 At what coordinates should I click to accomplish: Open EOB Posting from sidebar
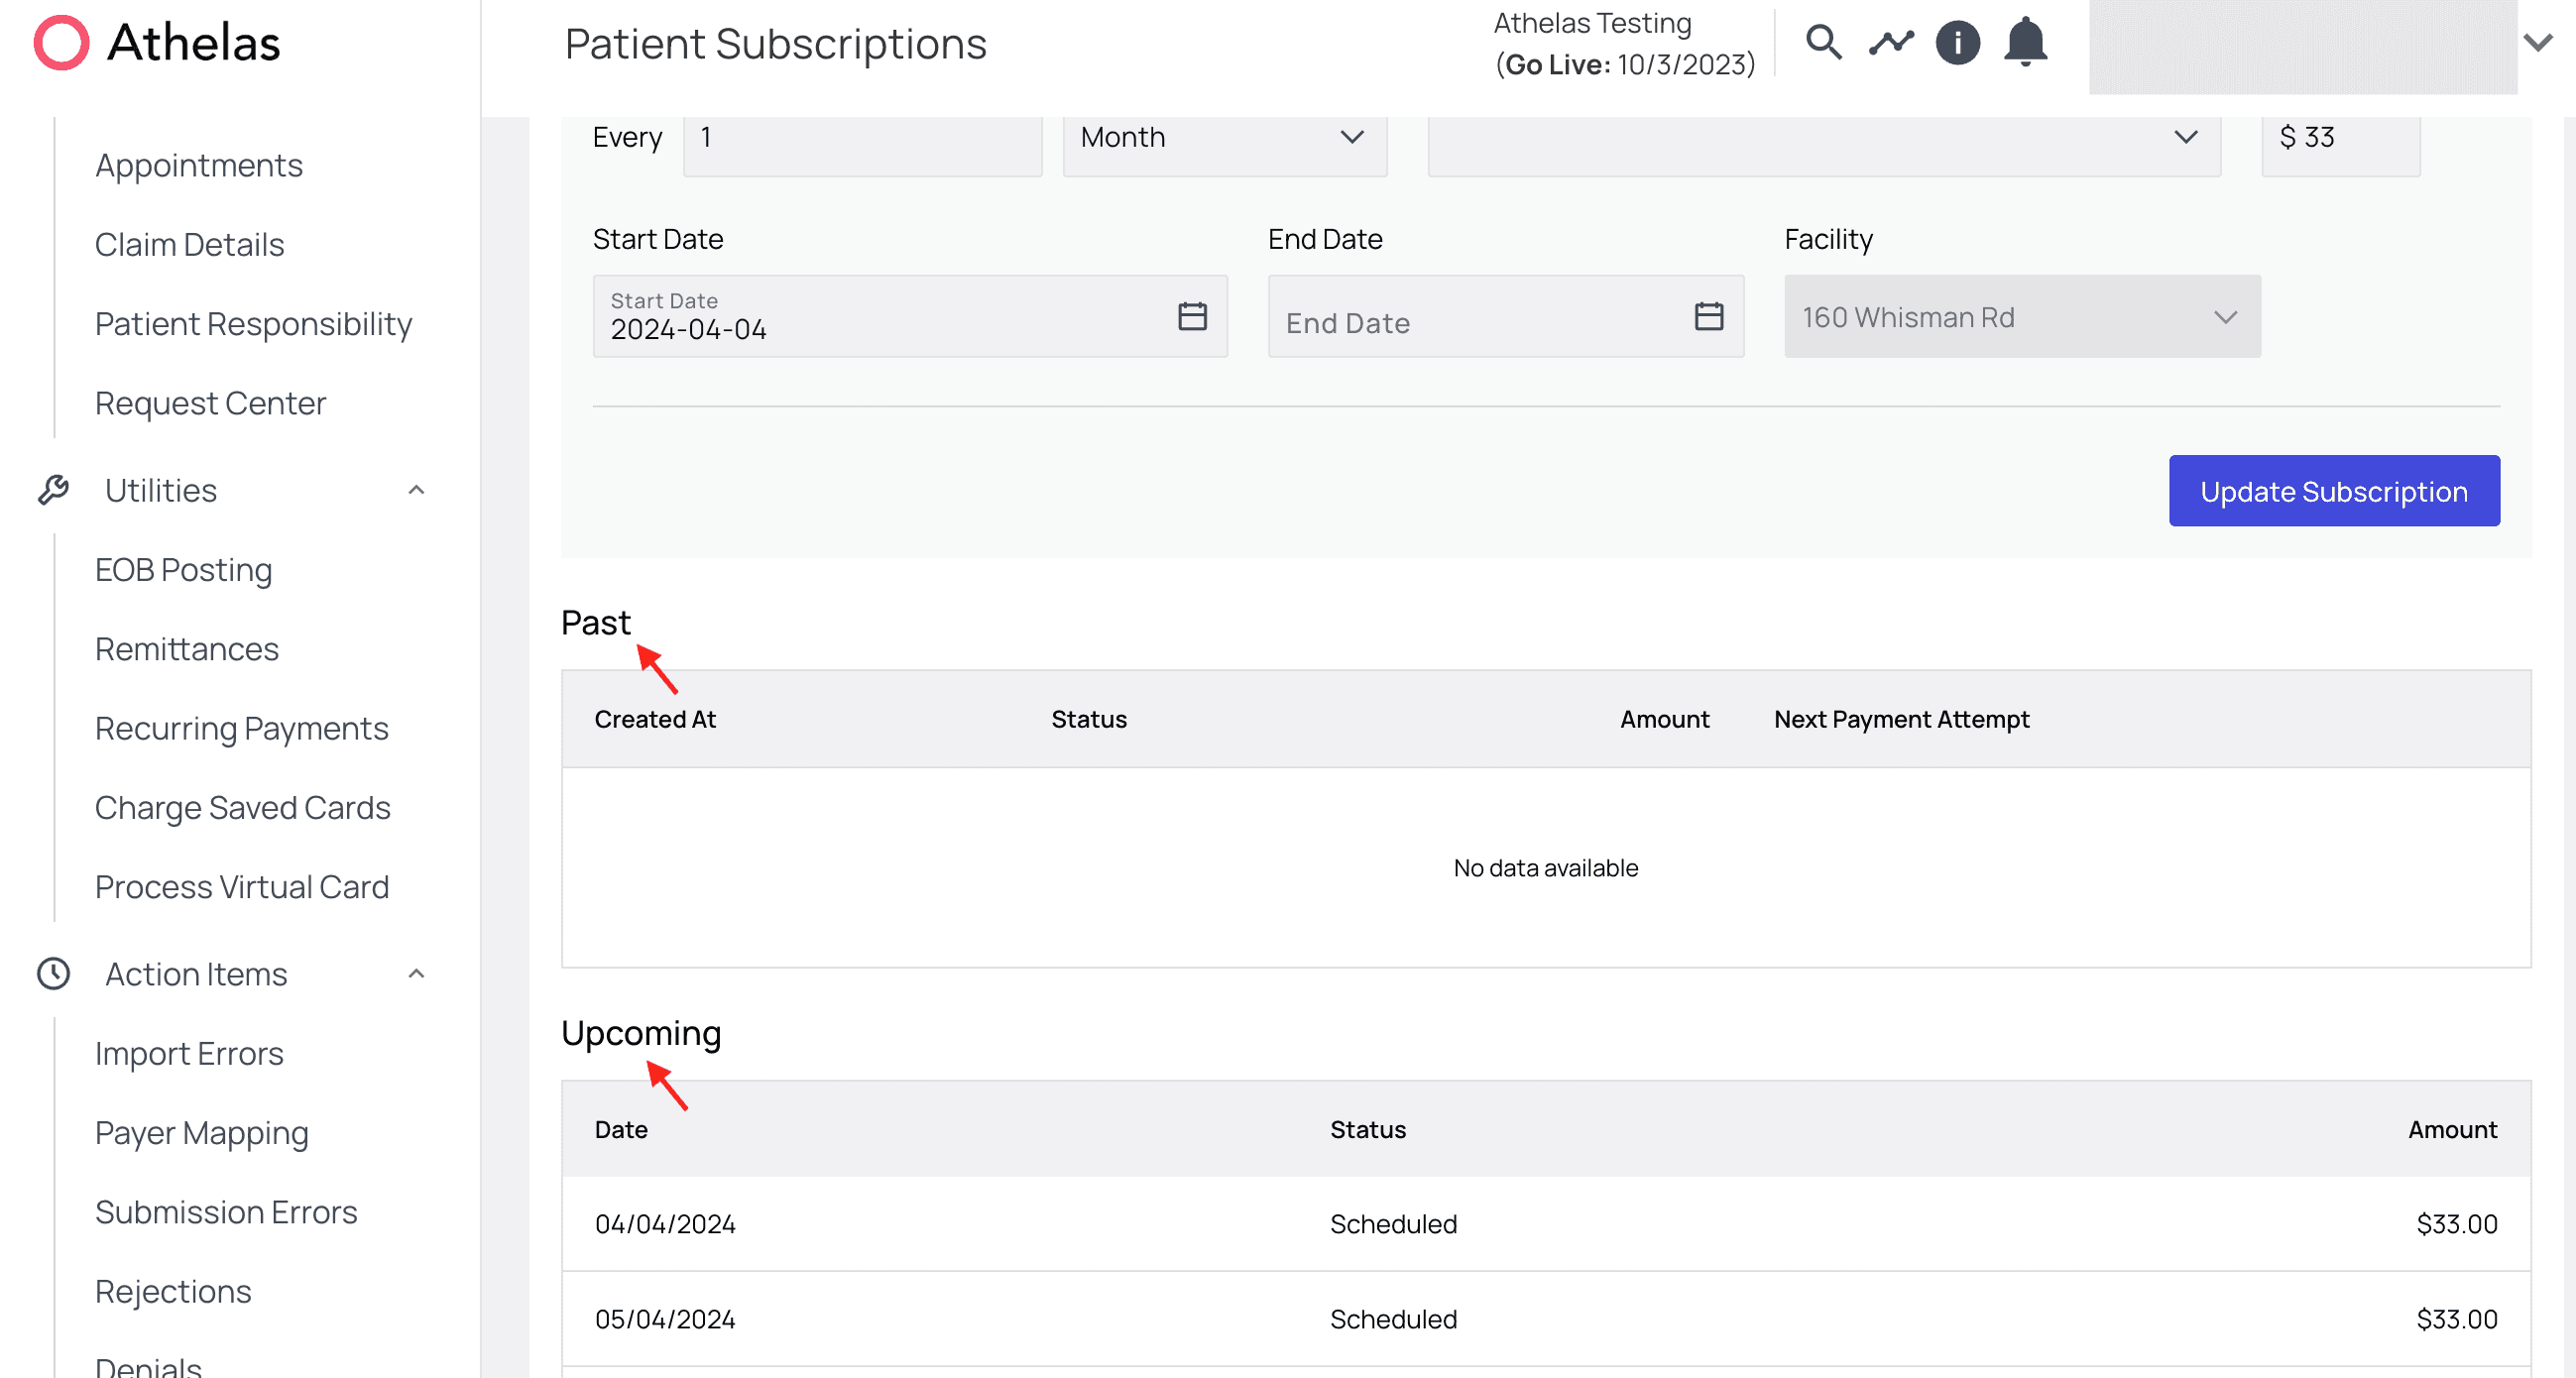[x=183, y=570]
